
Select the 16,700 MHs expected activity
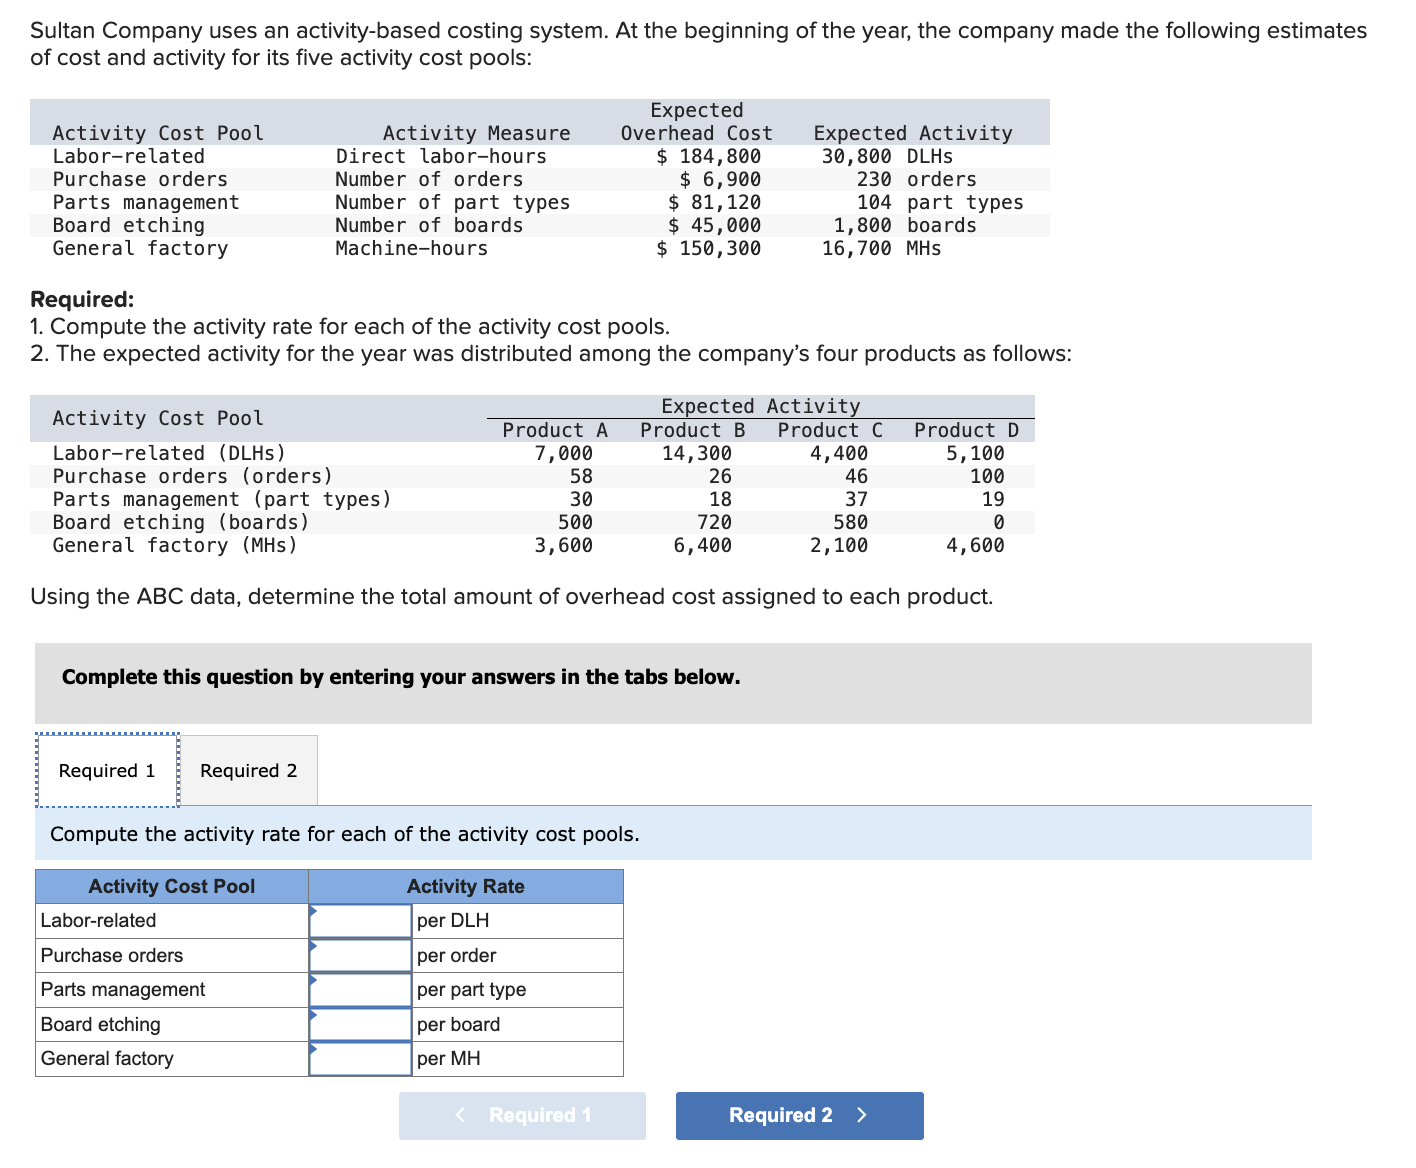882,248
